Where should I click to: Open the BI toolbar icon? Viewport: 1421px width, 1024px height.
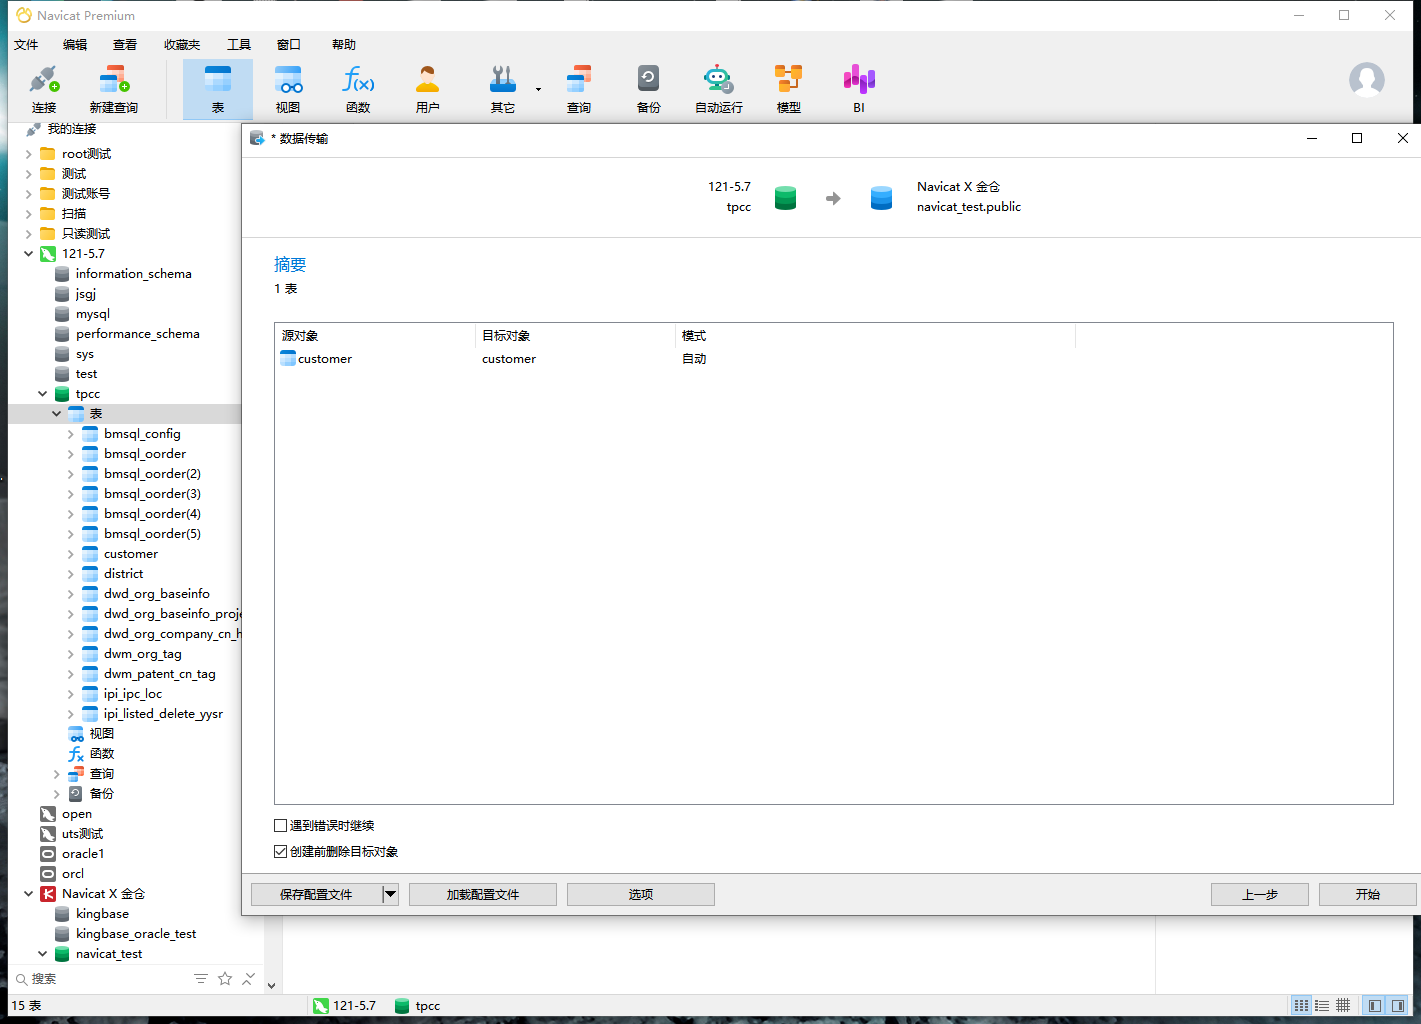[x=859, y=89]
